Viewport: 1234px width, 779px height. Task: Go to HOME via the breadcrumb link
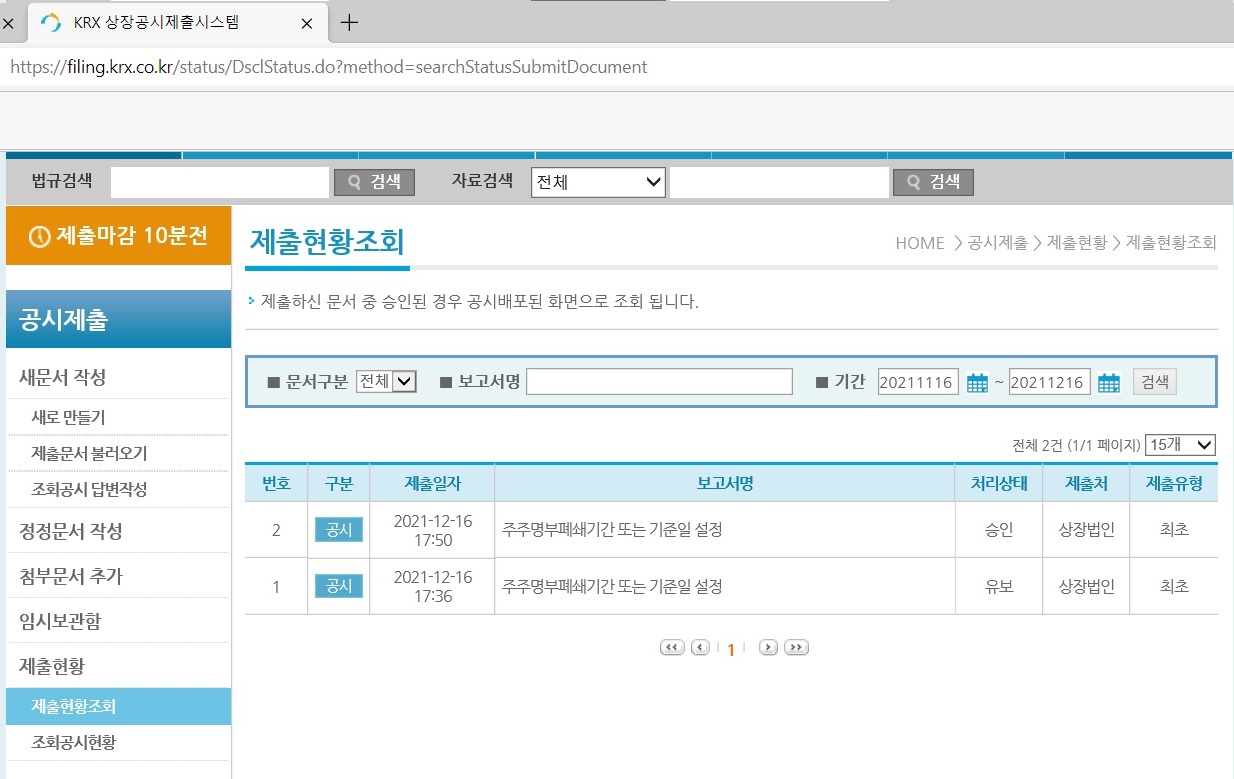(919, 243)
